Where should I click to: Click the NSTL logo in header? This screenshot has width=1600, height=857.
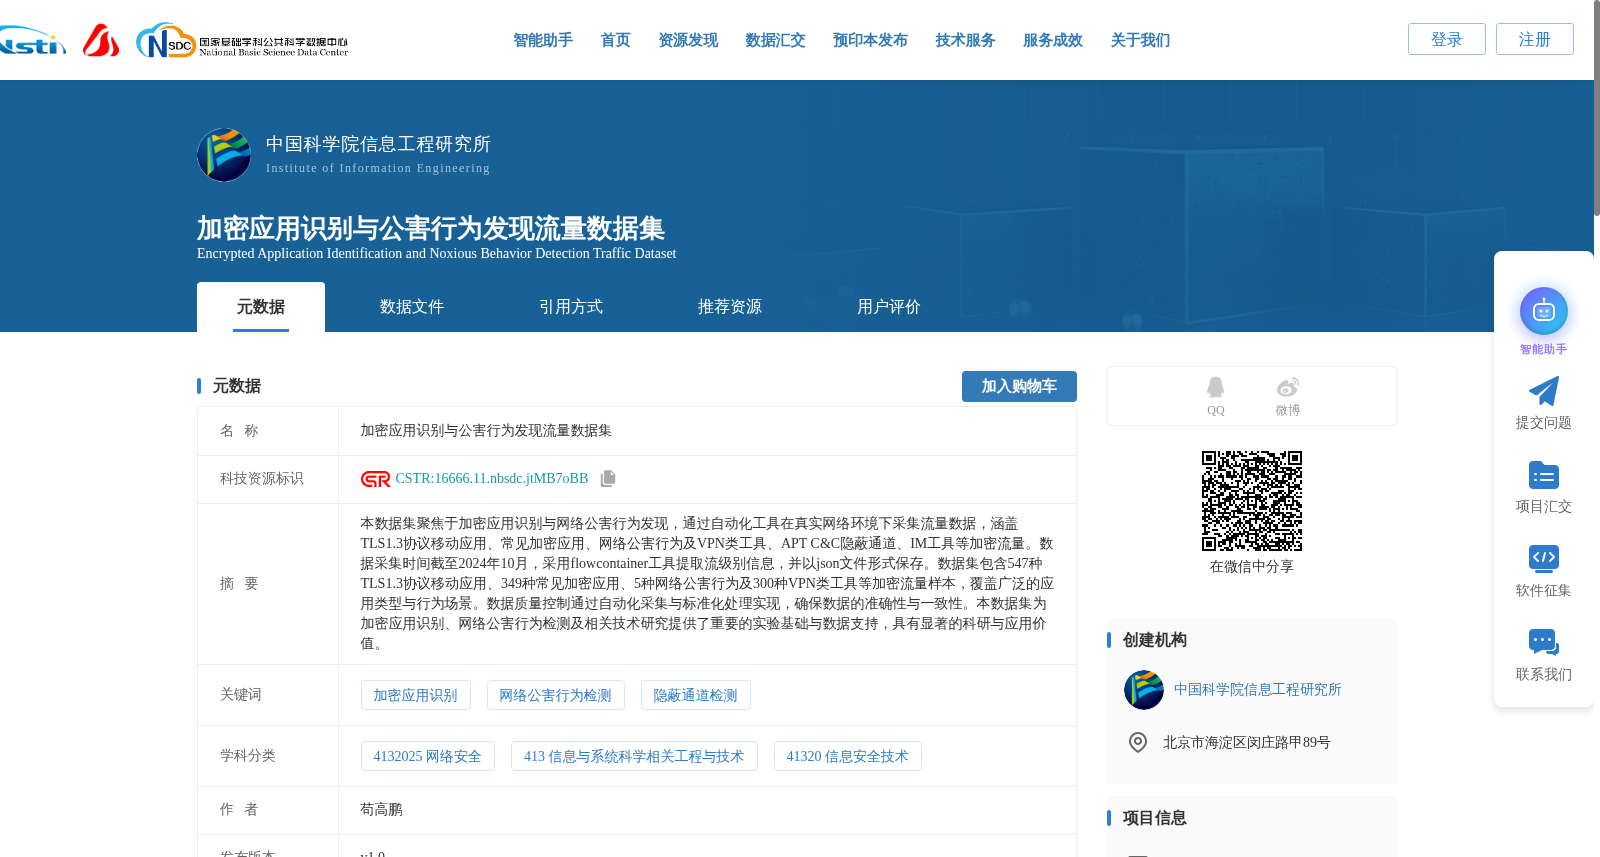pos(32,42)
